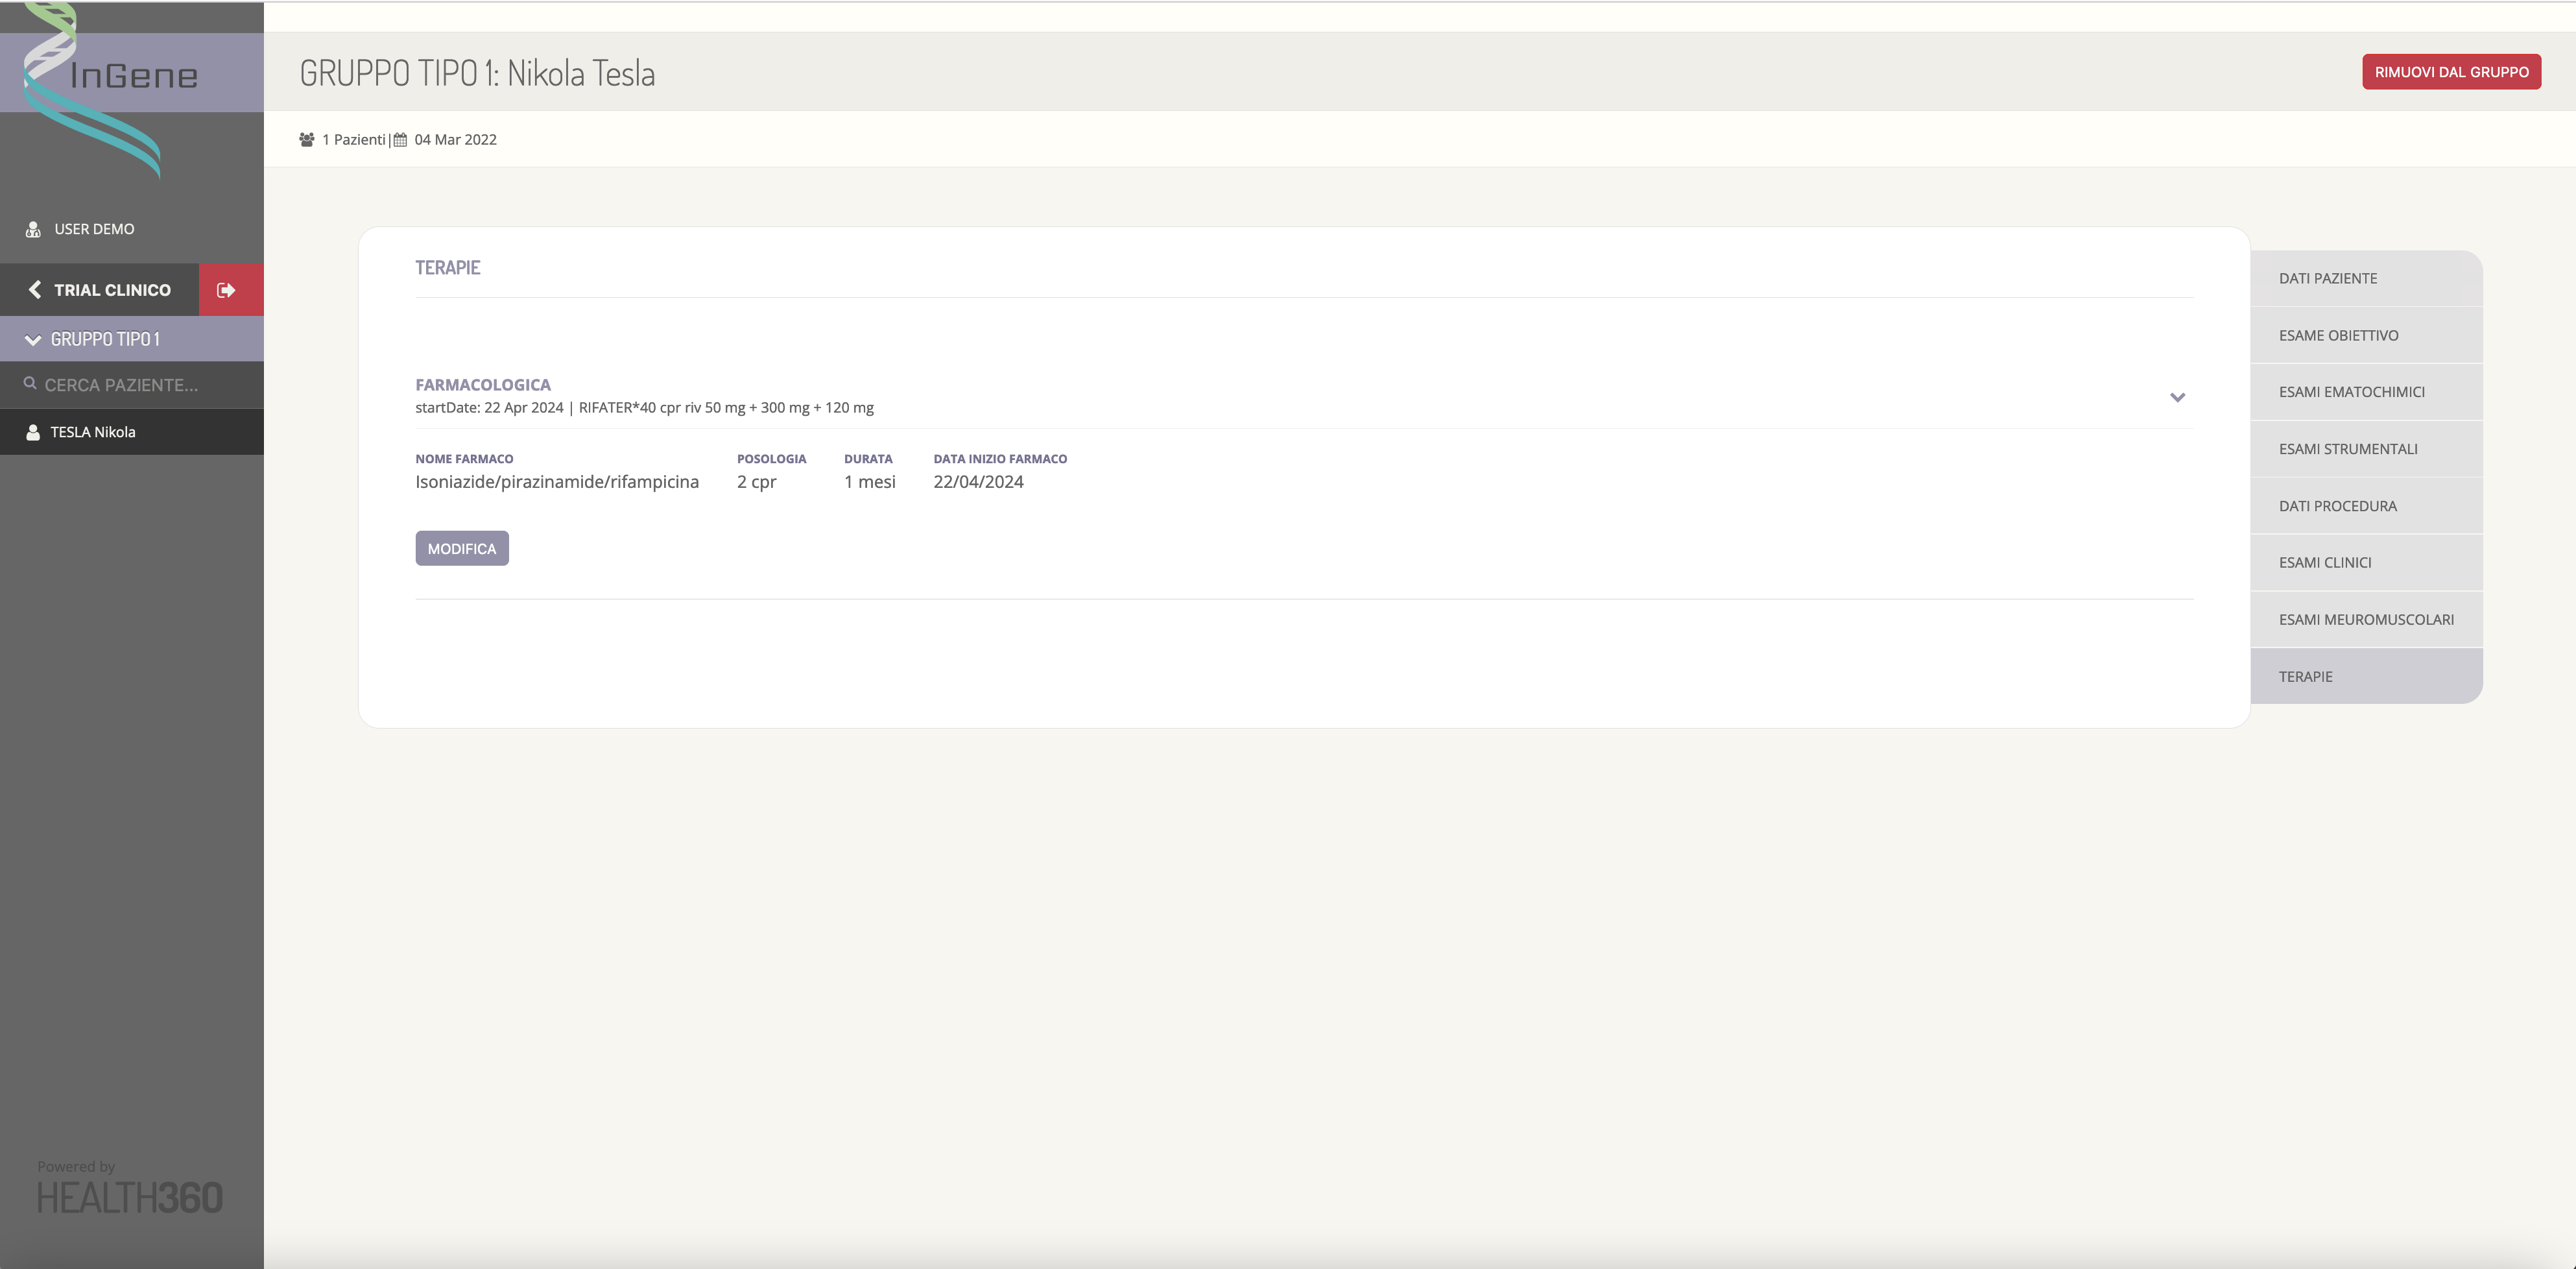Click the start date value 22/04/2024
The width and height of the screenshot is (2576, 1269).
click(978, 482)
